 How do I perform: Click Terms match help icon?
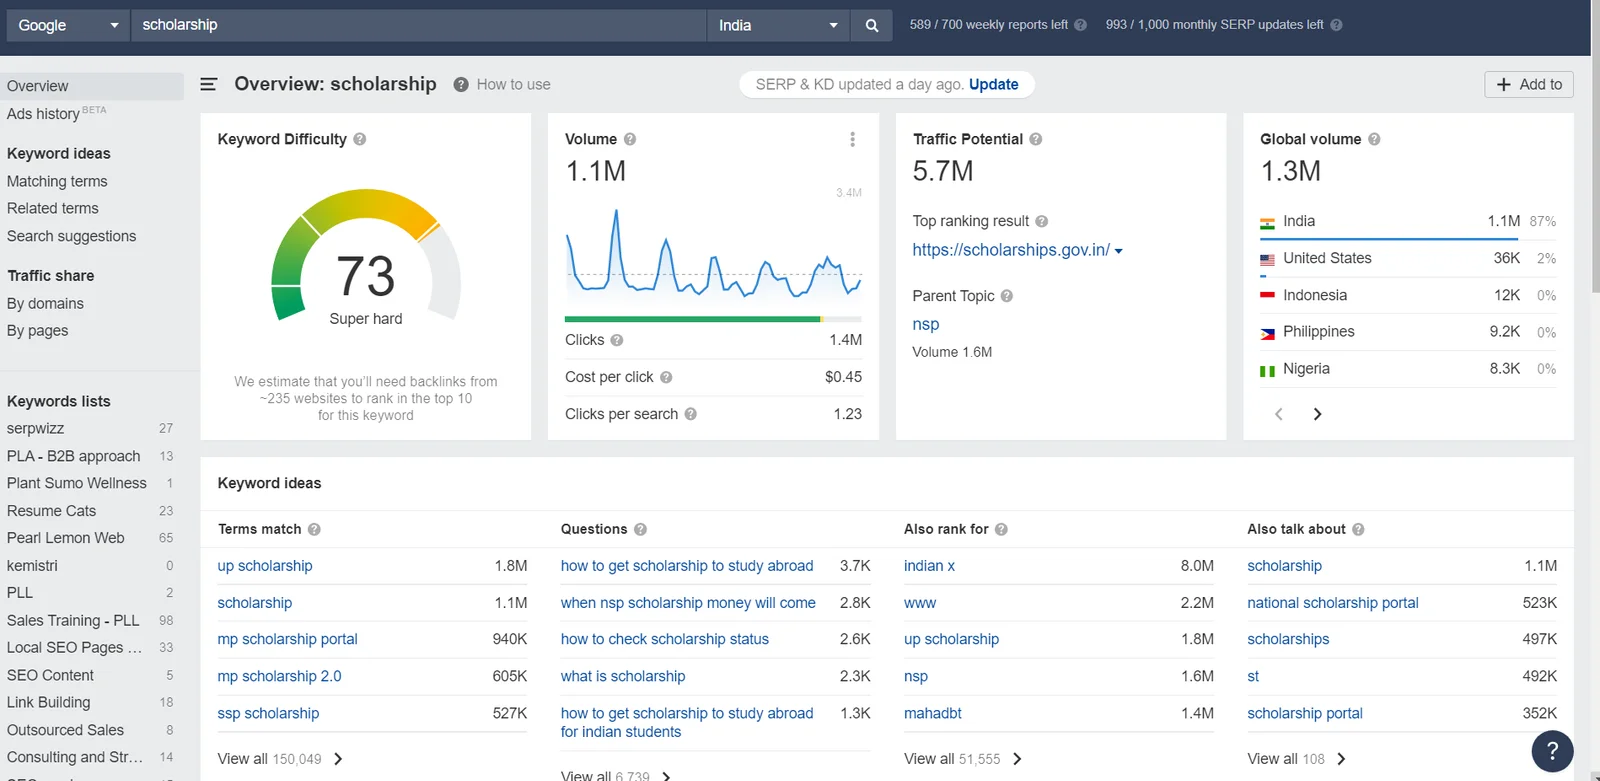[314, 529]
